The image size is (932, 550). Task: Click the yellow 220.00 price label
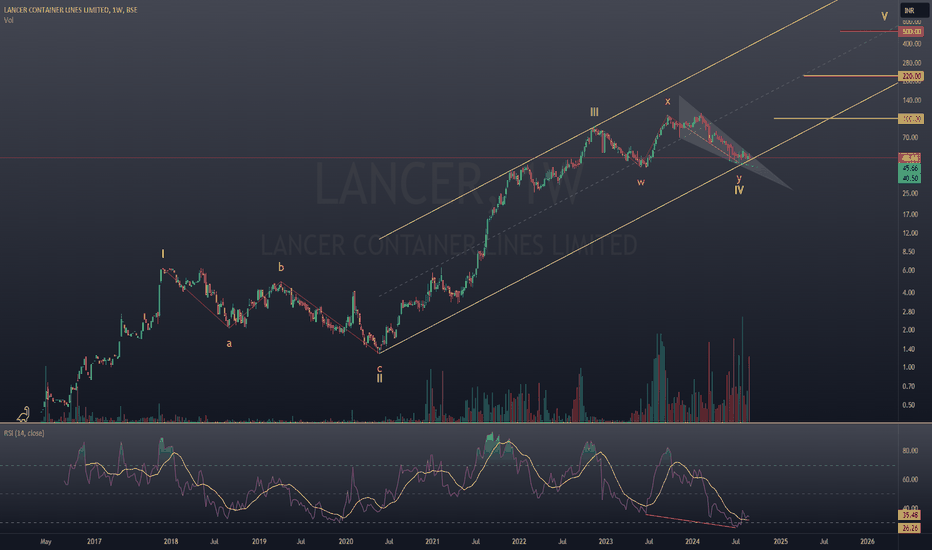(911, 76)
